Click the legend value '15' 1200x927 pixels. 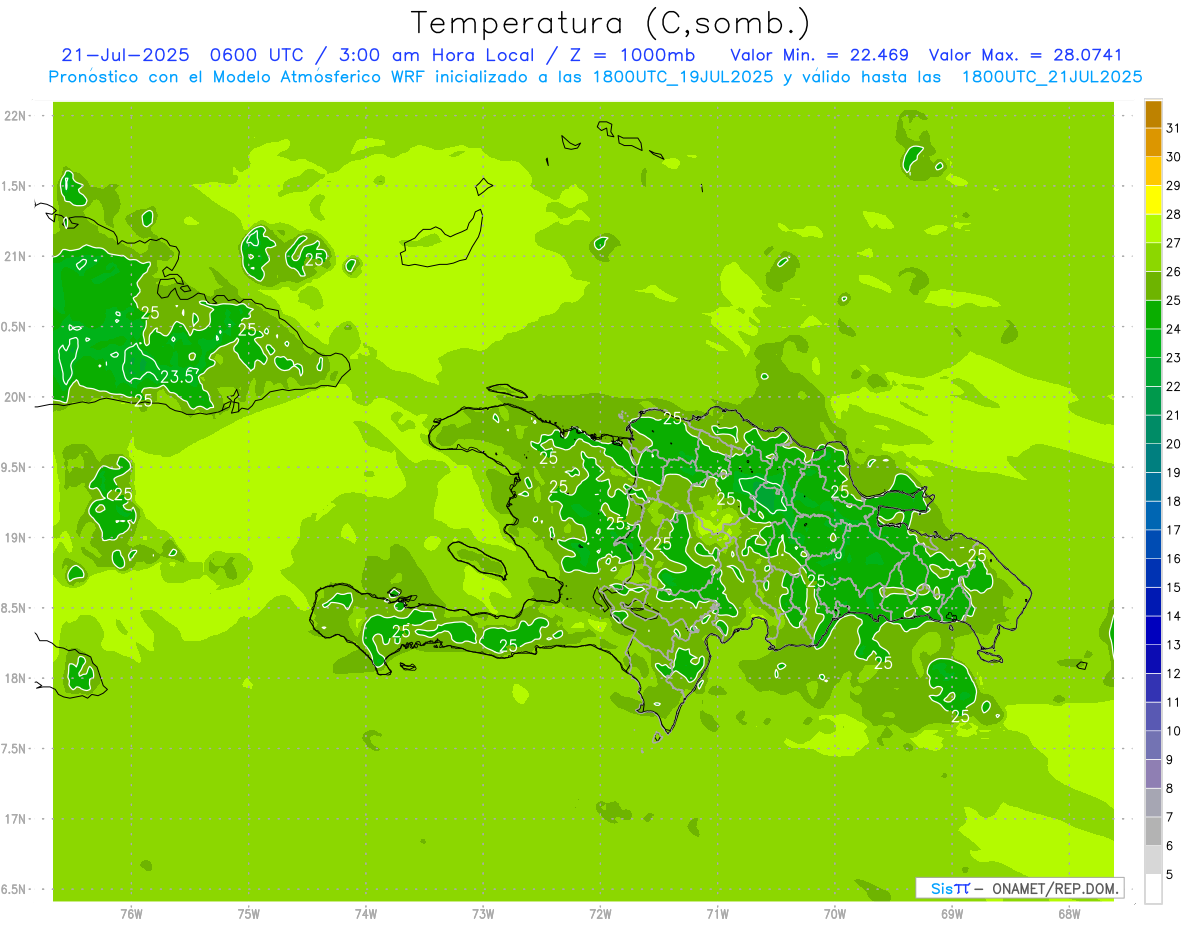pyautogui.click(x=1174, y=587)
